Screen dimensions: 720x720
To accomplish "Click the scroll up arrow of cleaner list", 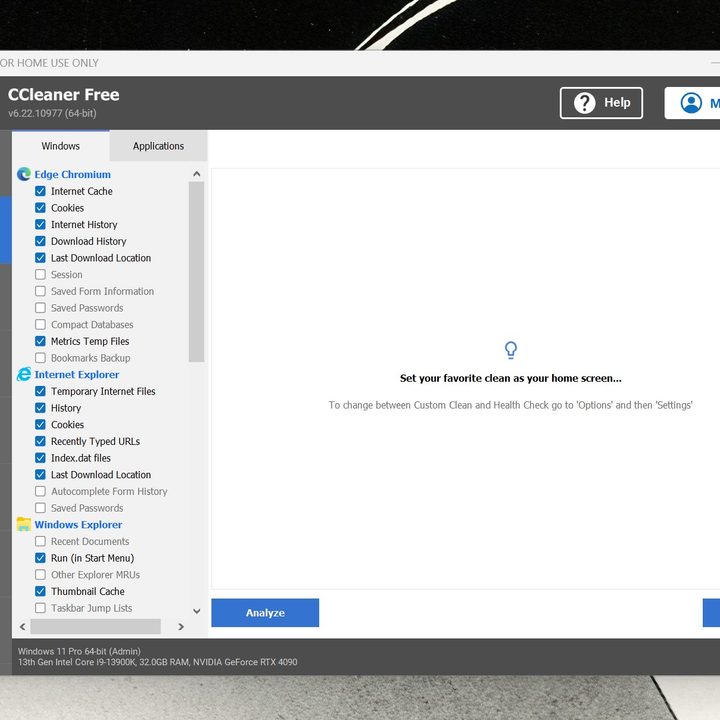I will (197, 174).
